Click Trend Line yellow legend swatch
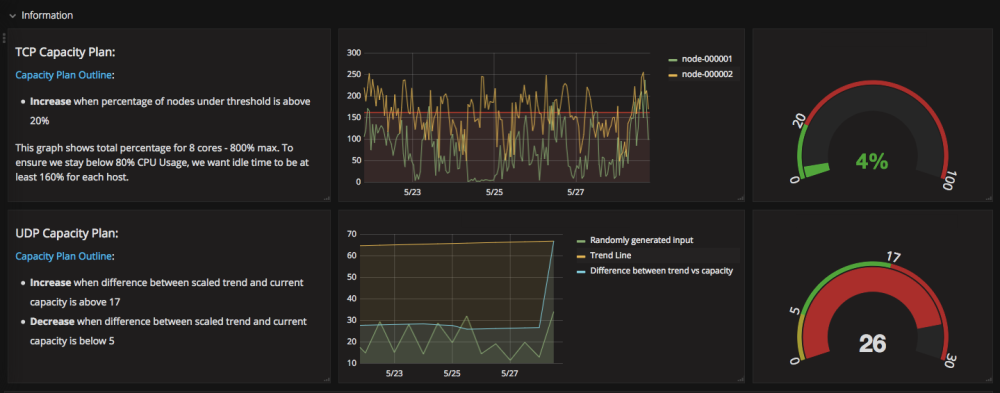This screenshot has height=393, width=1000. pyautogui.click(x=580, y=256)
